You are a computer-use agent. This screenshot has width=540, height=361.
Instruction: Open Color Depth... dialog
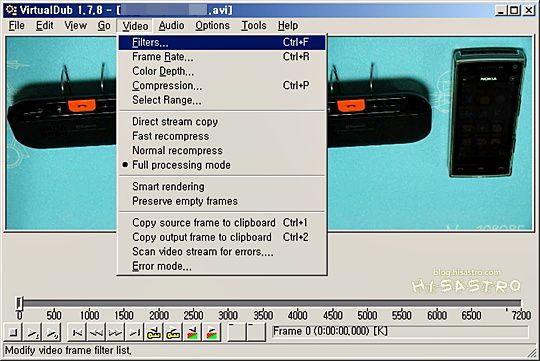tap(222, 71)
